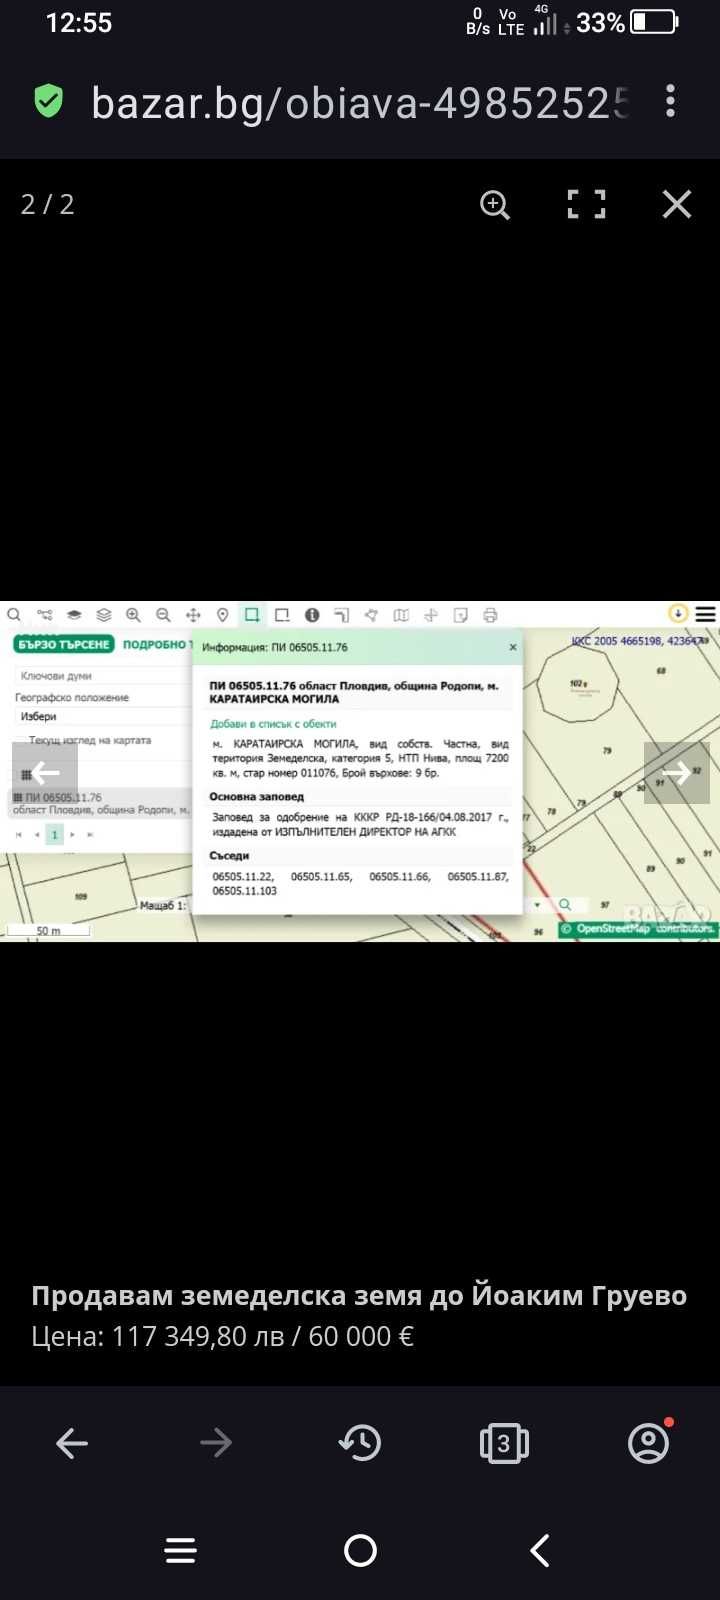The image size is (720, 1600).
Task: Go to next photo with right arrow
Action: [x=677, y=773]
